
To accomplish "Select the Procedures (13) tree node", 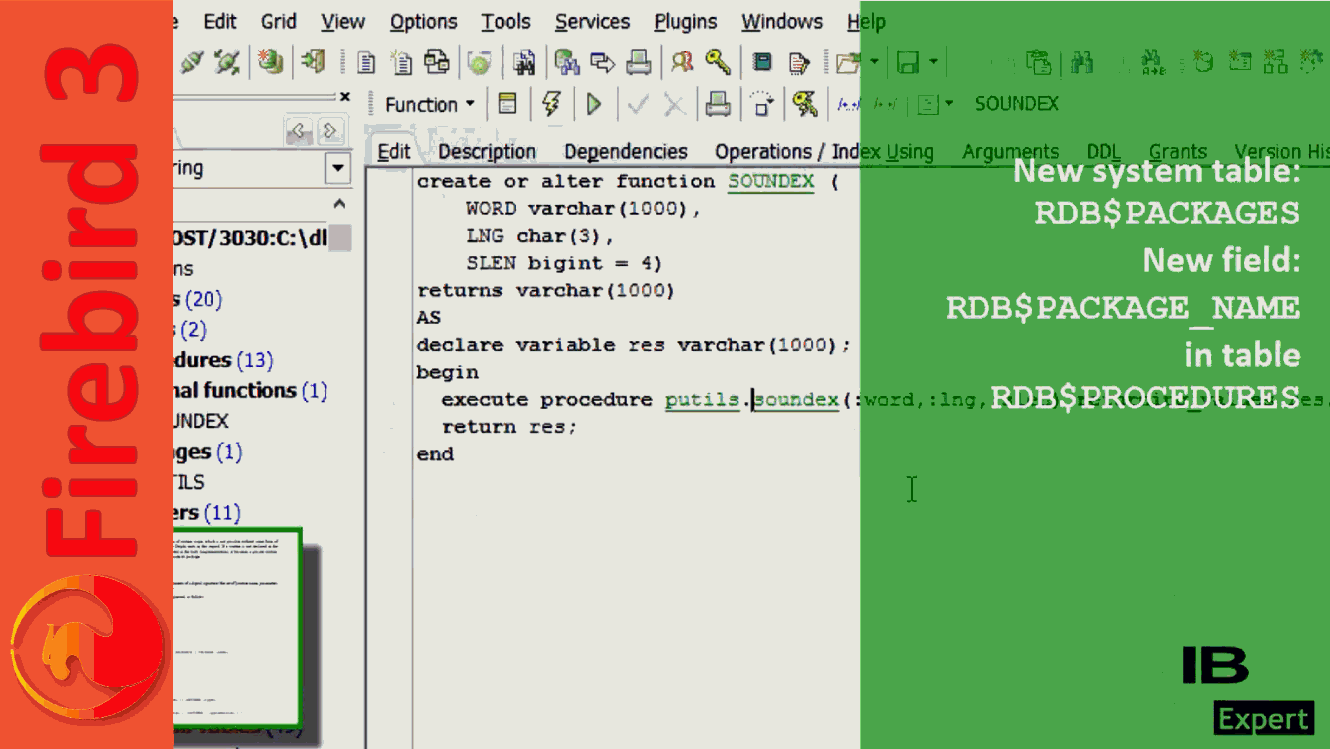I will pos(224,360).
